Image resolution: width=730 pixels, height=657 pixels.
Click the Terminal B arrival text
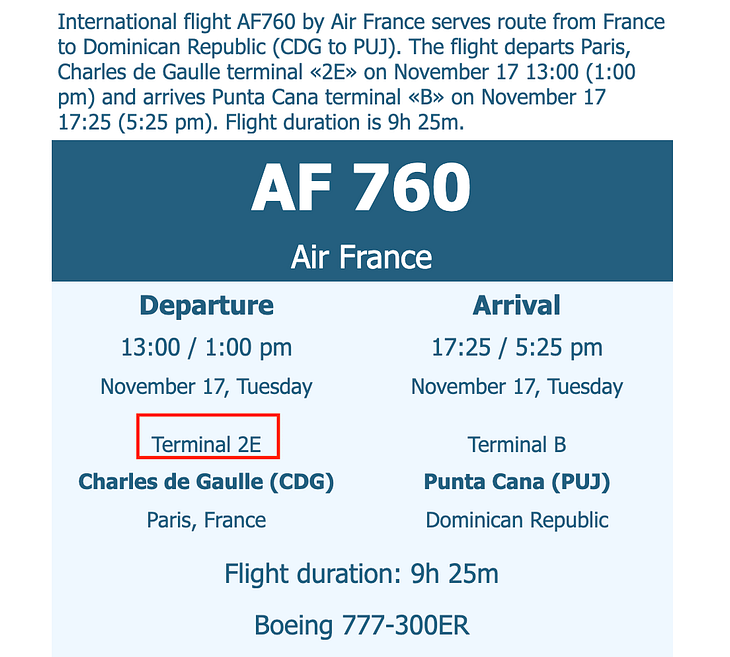(x=516, y=444)
